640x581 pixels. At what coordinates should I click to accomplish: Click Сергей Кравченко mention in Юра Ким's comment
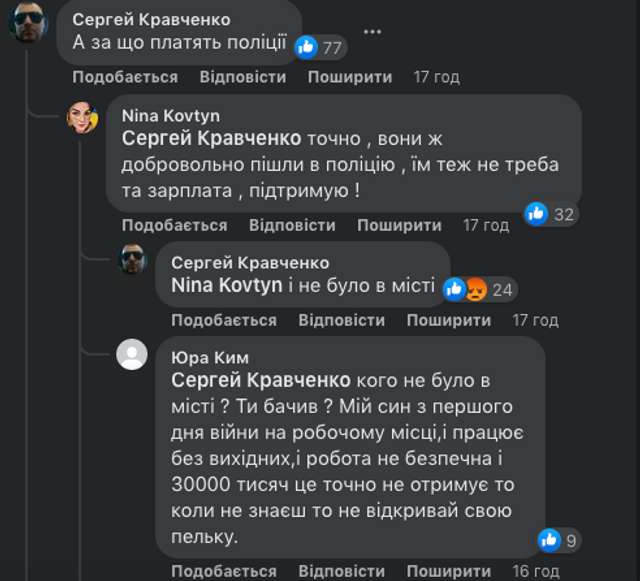click(260, 381)
